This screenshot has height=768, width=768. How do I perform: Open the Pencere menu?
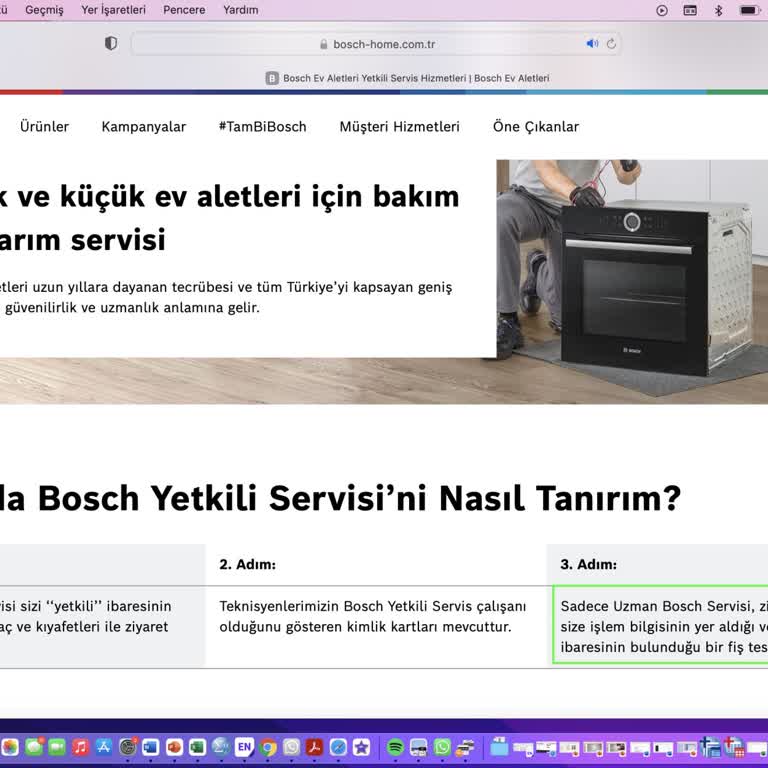pos(184,10)
